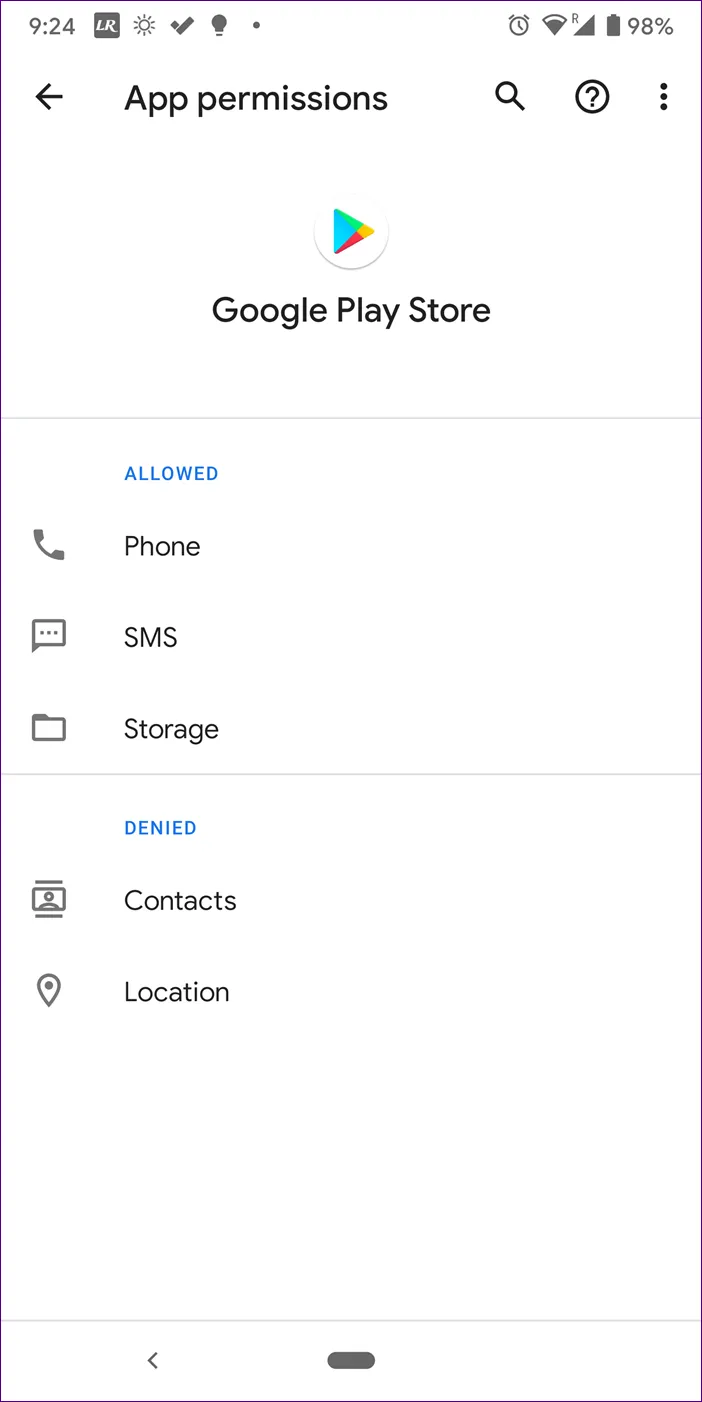The width and height of the screenshot is (702, 1402).
Task: Select the Location permission
Action: point(177,992)
